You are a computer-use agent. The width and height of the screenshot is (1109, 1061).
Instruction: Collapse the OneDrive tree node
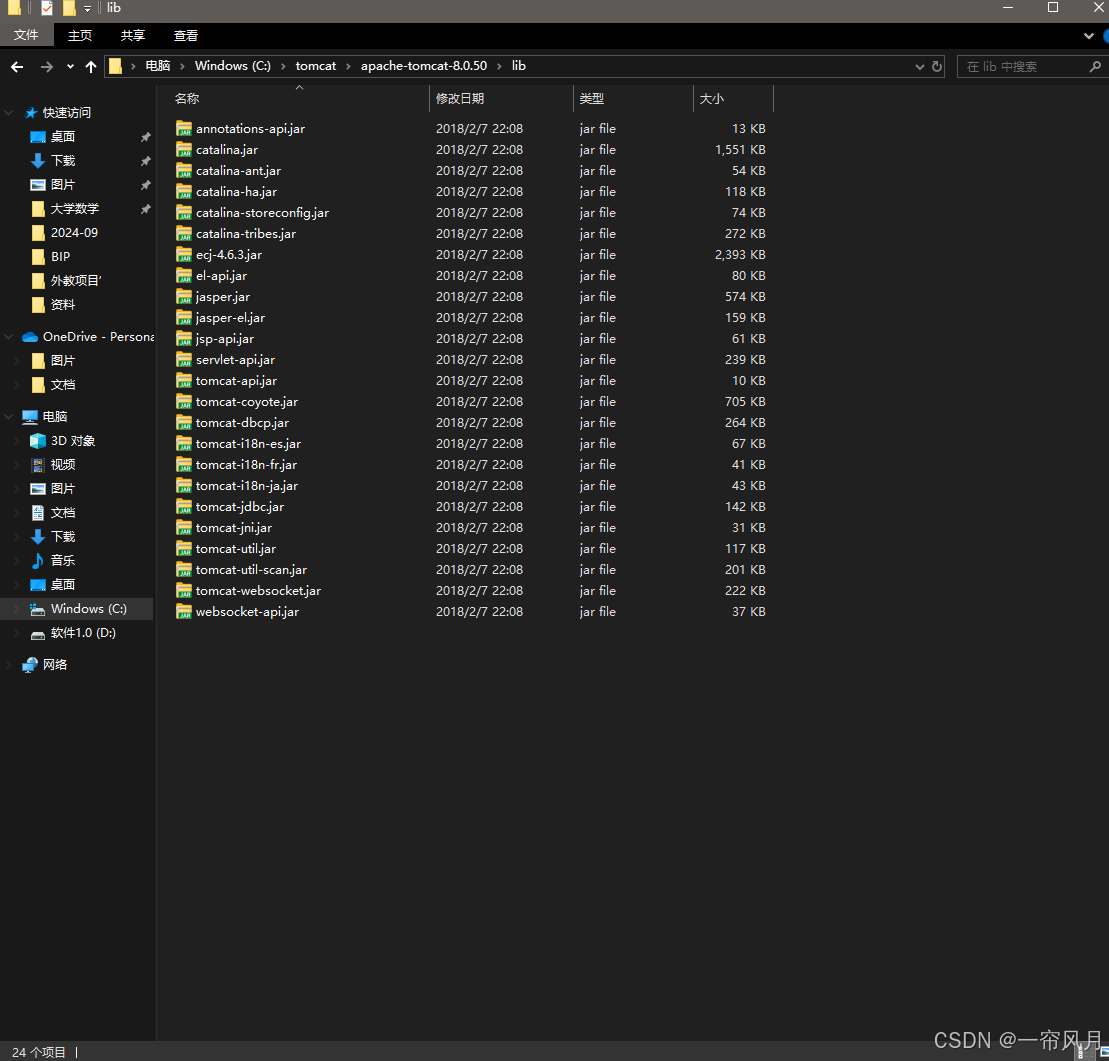(9, 337)
